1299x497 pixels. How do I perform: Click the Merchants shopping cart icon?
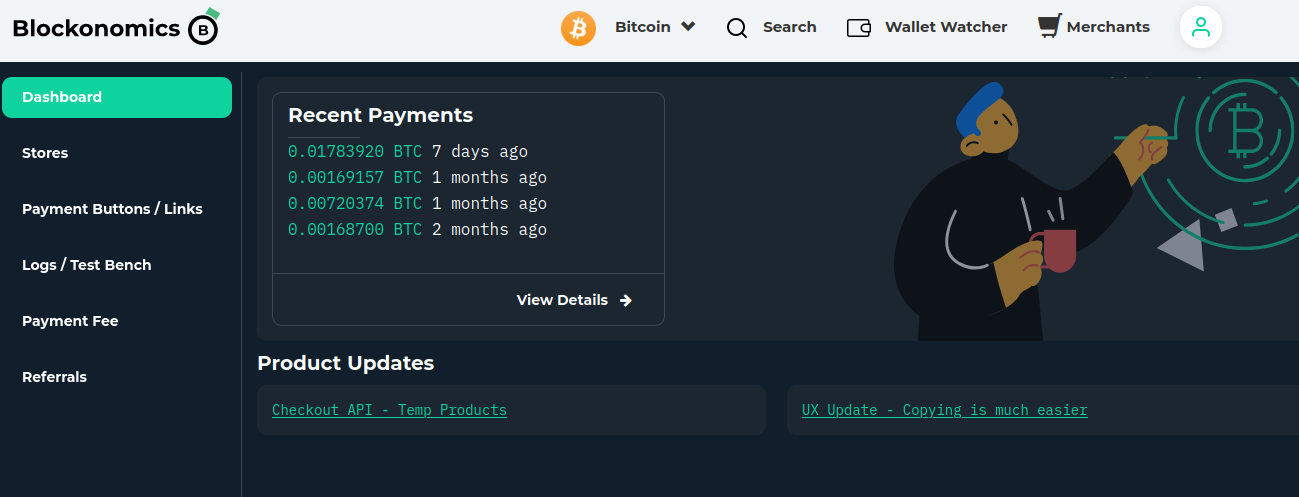pos(1048,27)
